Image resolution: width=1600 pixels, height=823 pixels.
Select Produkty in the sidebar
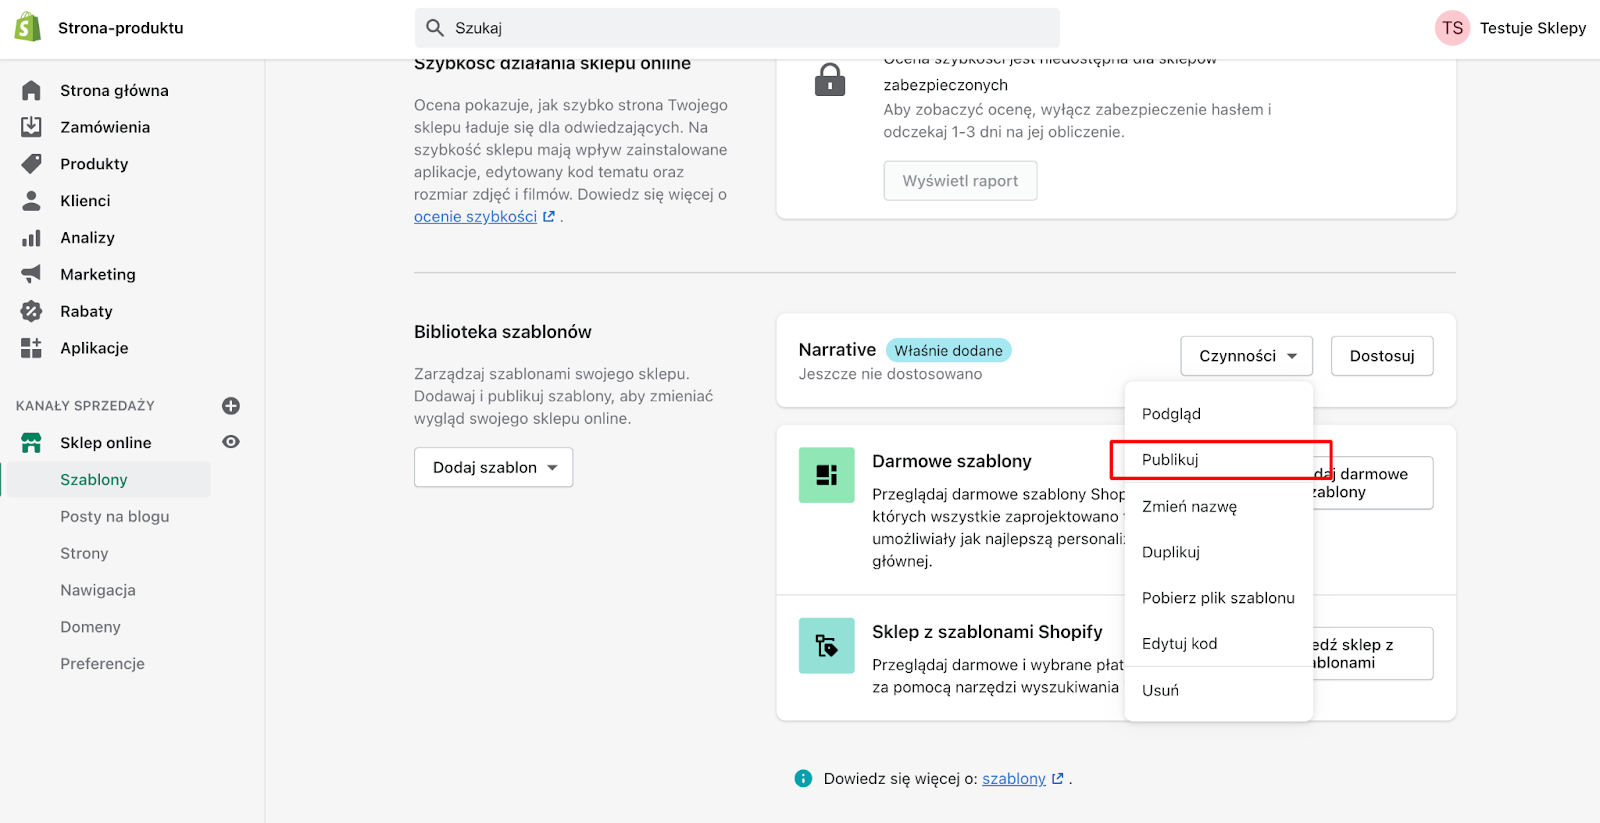(96, 163)
